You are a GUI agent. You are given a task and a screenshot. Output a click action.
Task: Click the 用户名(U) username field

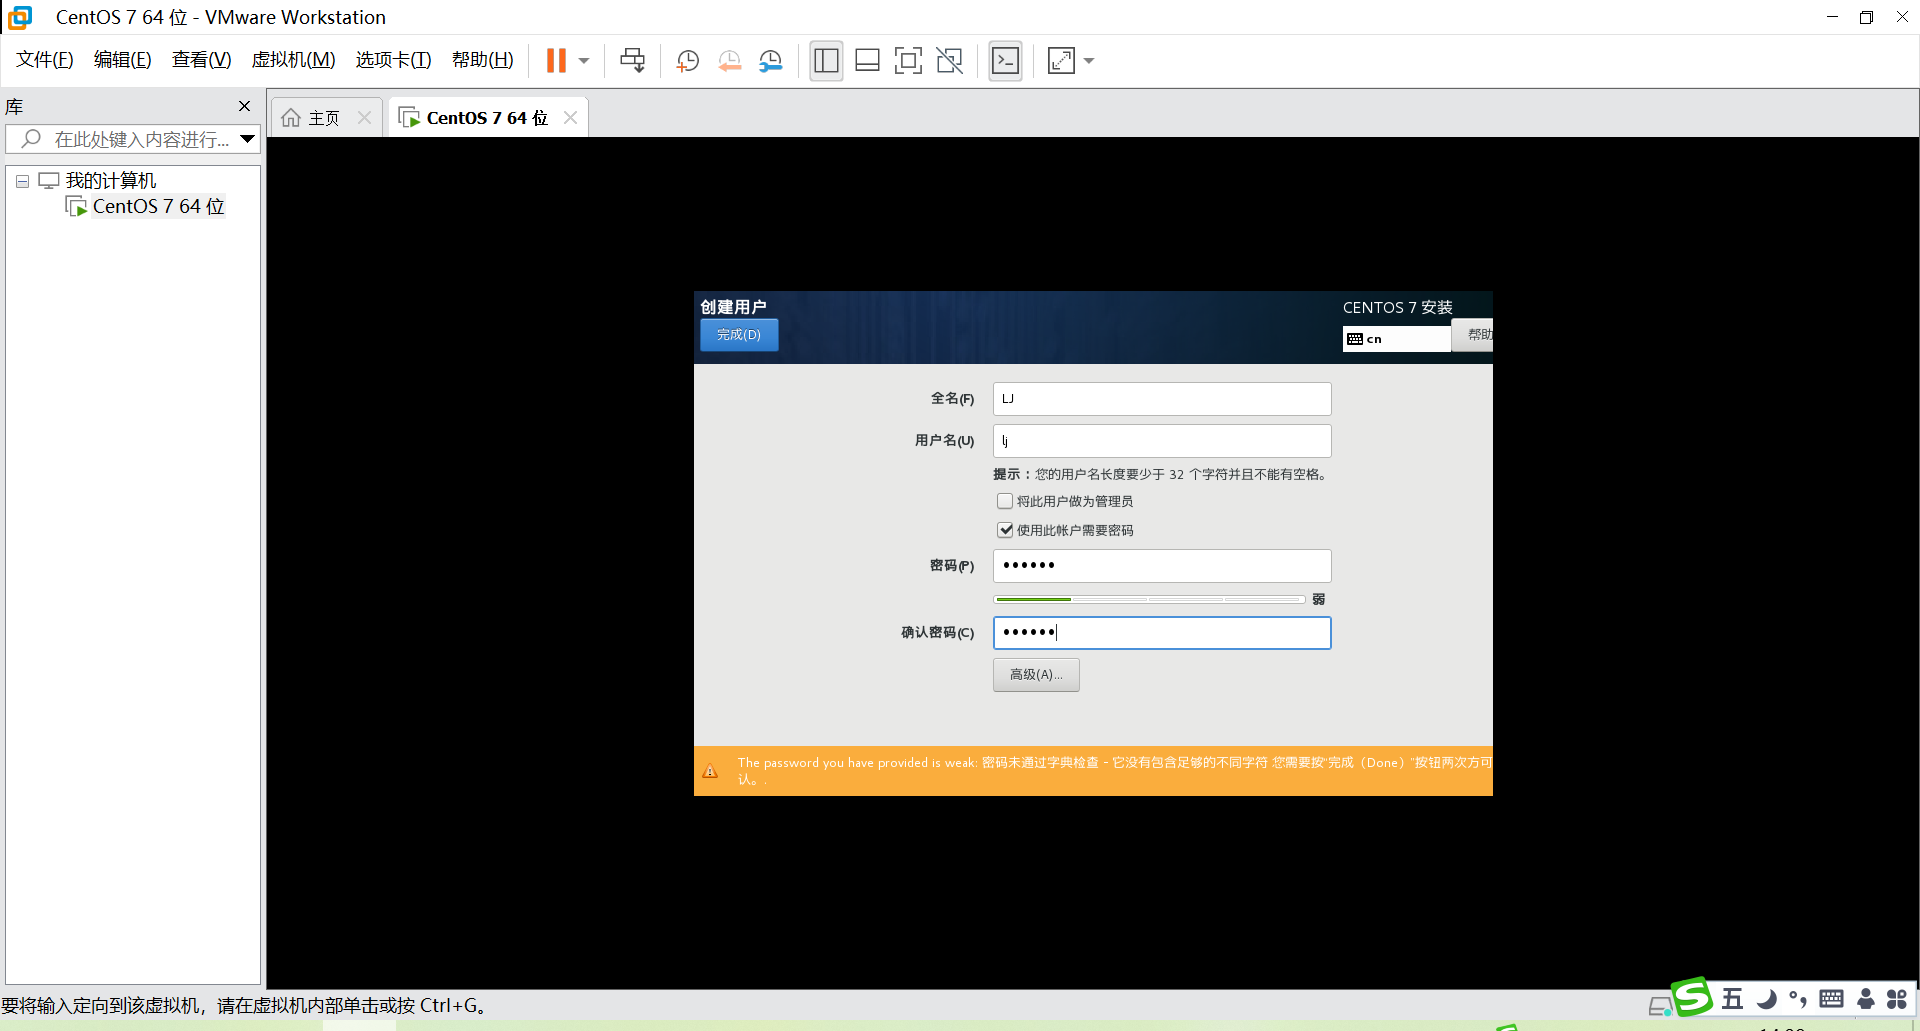pyautogui.click(x=1162, y=441)
